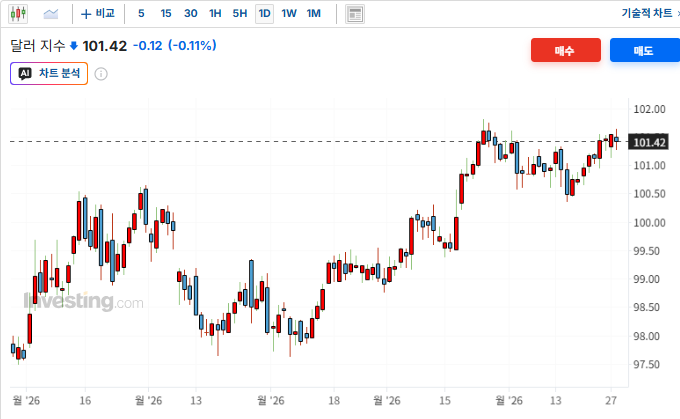This screenshot has height=419, width=680.
Task: Click the 100.50 price axis label
Action: [x=649, y=194]
